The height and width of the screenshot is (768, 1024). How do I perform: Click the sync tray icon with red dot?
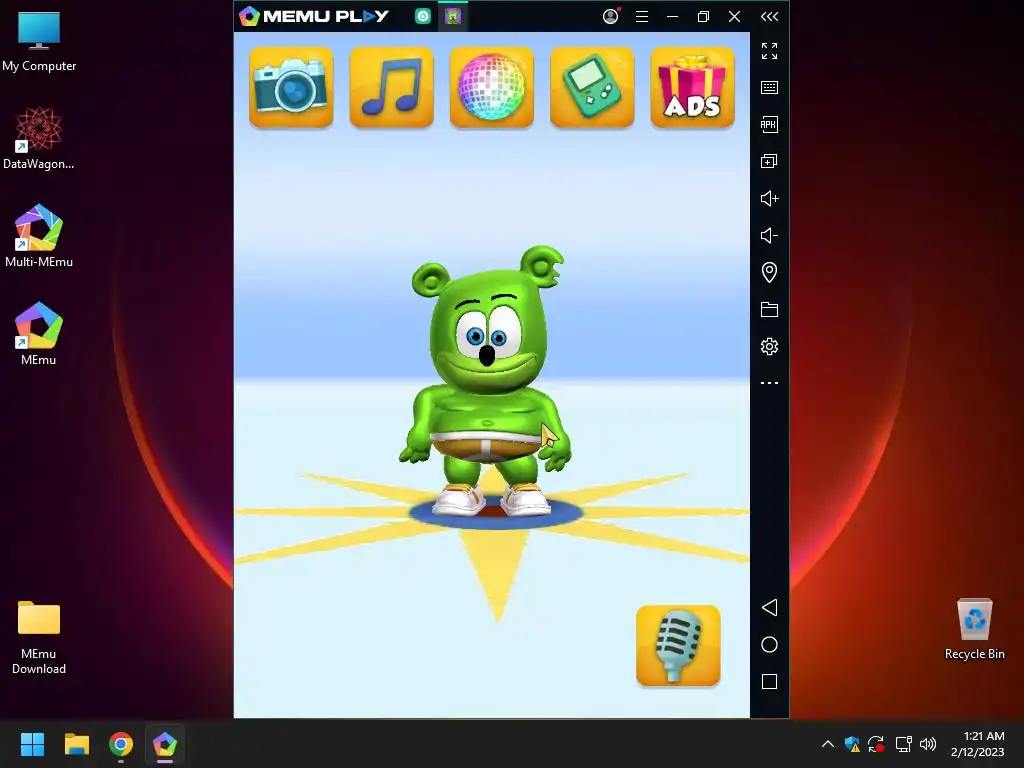(x=876, y=744)
